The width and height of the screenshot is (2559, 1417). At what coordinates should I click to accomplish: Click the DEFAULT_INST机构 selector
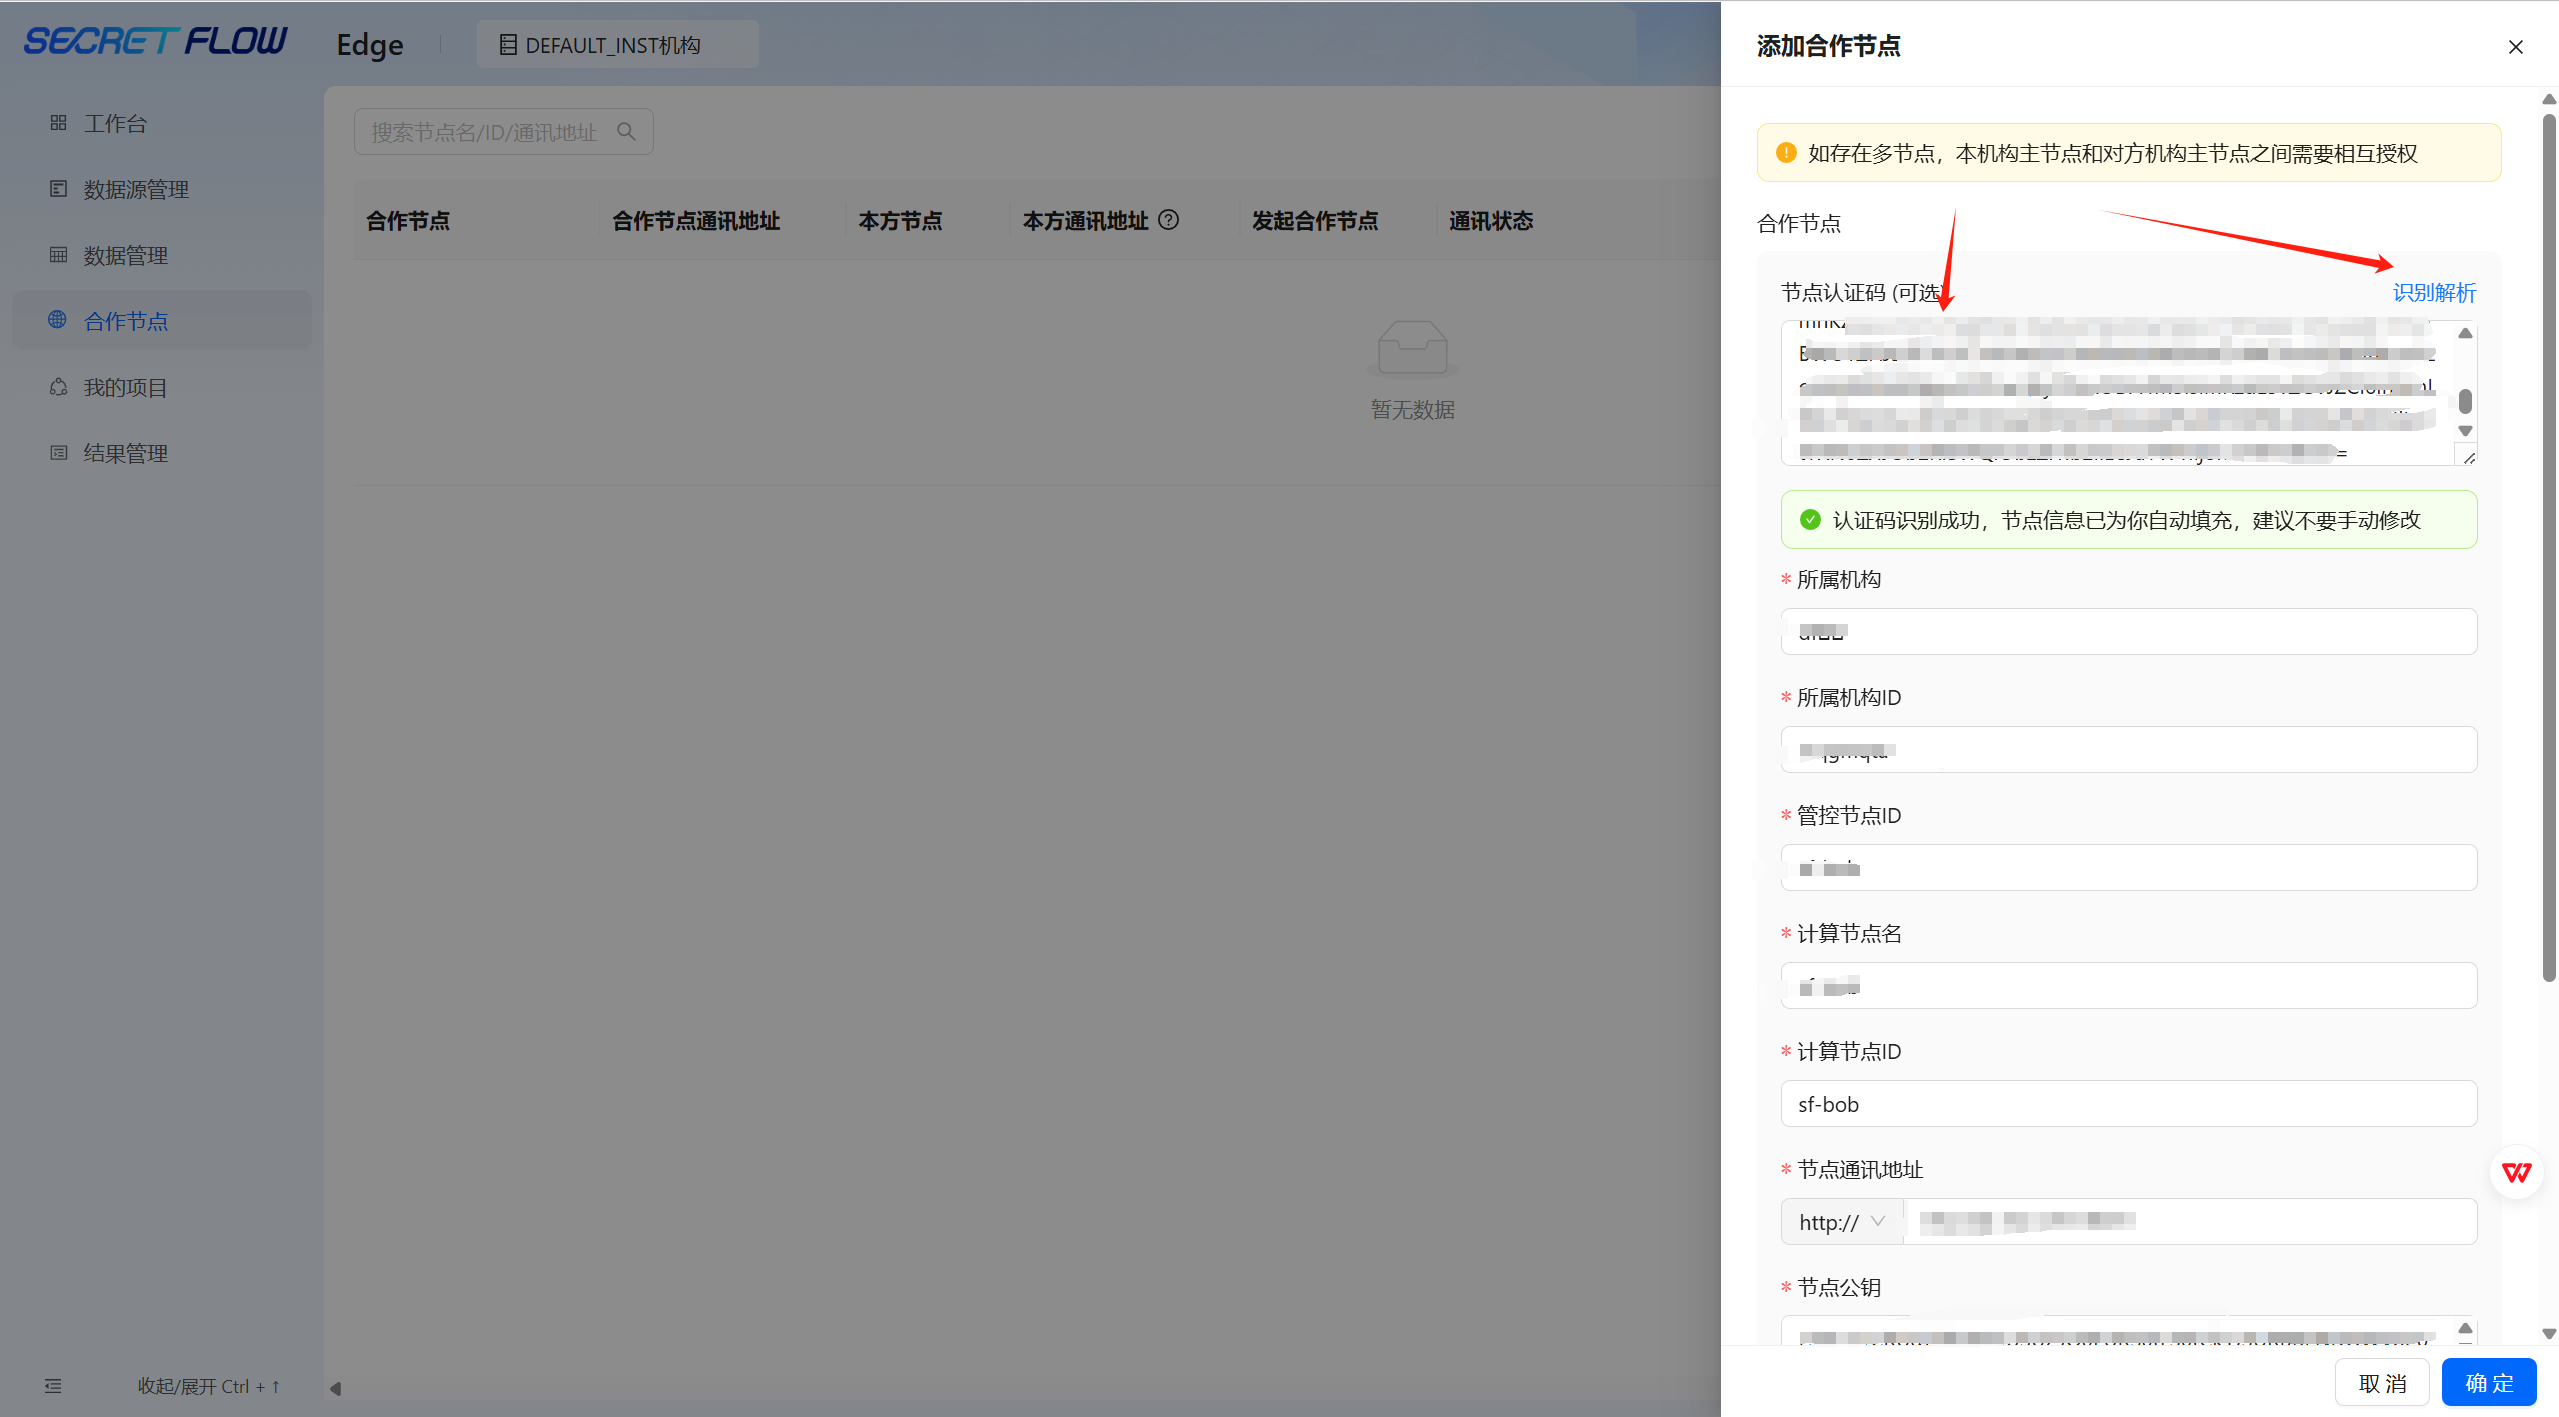[617, 45]
